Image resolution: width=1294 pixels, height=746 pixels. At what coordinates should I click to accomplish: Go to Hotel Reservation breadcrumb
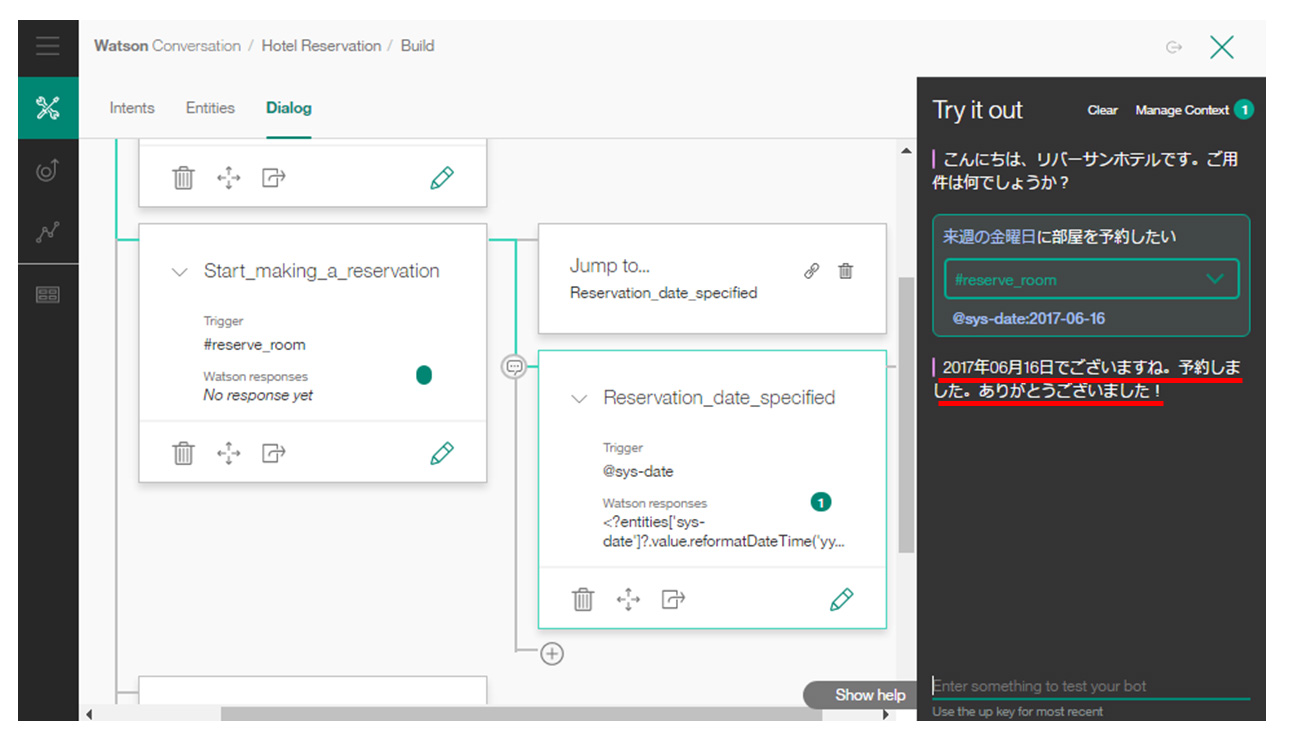coord(321,46)
